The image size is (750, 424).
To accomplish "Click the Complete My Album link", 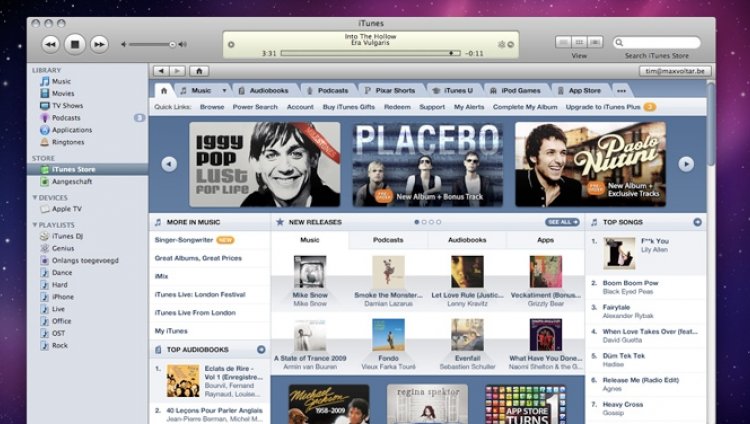I will point(525,107).
